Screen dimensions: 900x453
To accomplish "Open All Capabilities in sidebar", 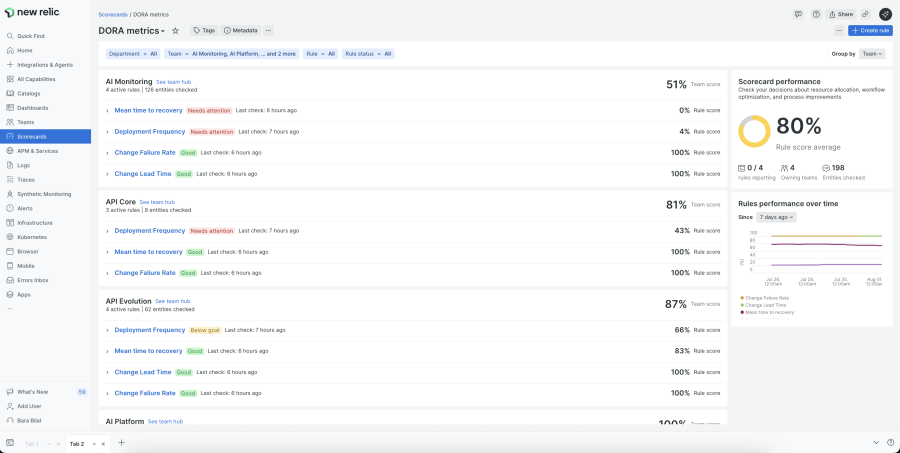I will tap(45, 79).
